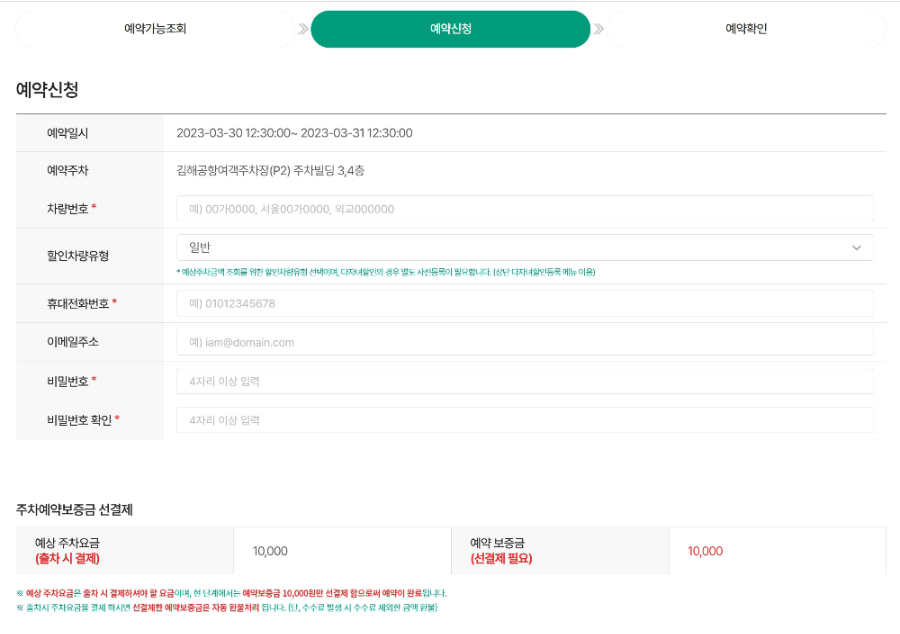Viewport: 900px width, 634px height.
Task: Click the red 예약 보증금 value 10,000
Action: click(x=705, y=551)
